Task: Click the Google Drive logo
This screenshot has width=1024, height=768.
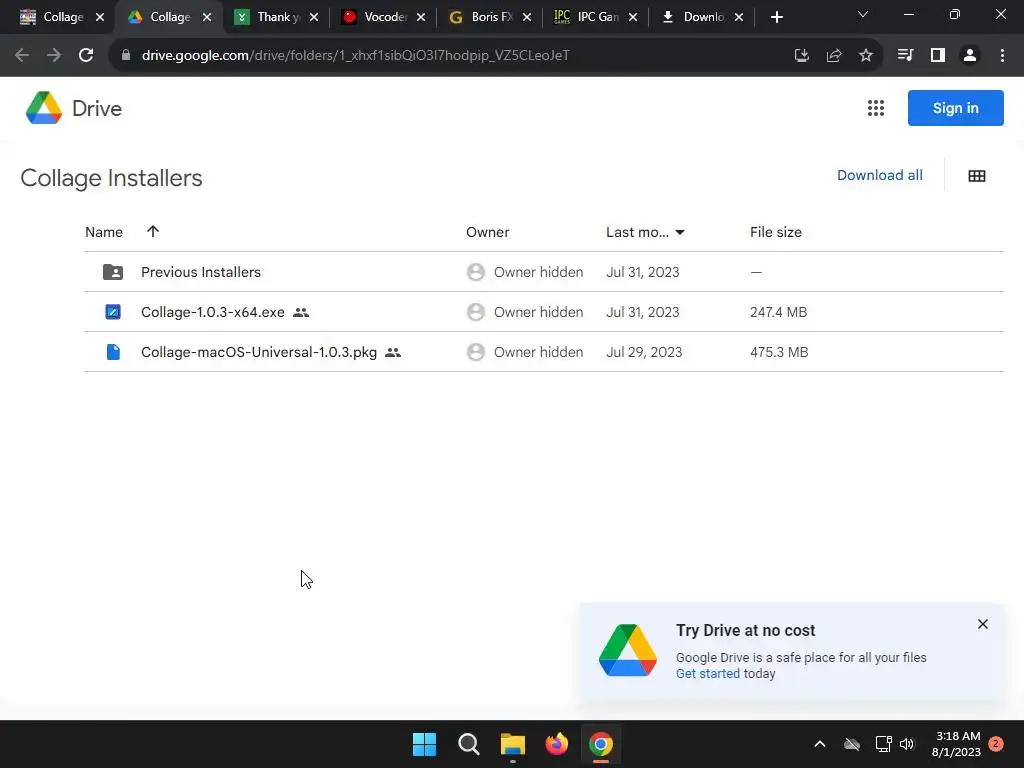Action: pyautogui.click(x=44, y=108)
